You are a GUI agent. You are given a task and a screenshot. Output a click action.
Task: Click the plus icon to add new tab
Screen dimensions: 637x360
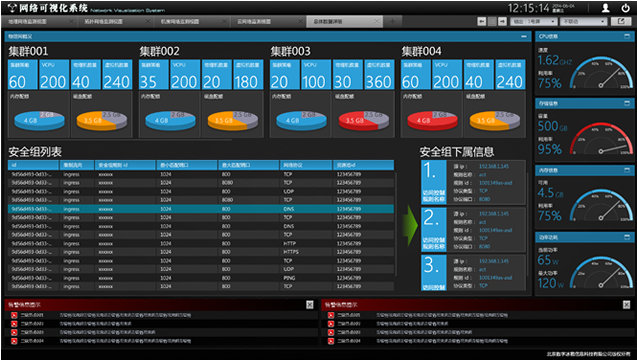[x=392, y=21]
